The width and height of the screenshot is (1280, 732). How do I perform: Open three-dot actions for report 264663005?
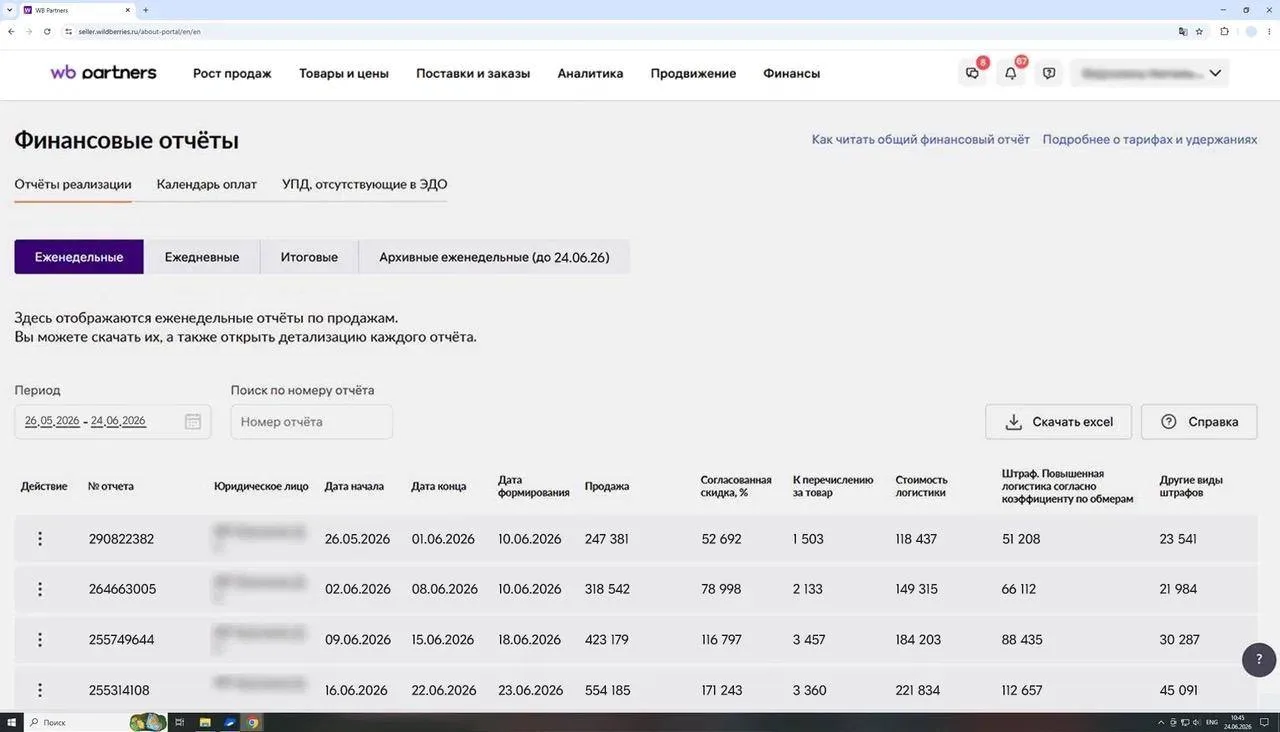[40, 589]
